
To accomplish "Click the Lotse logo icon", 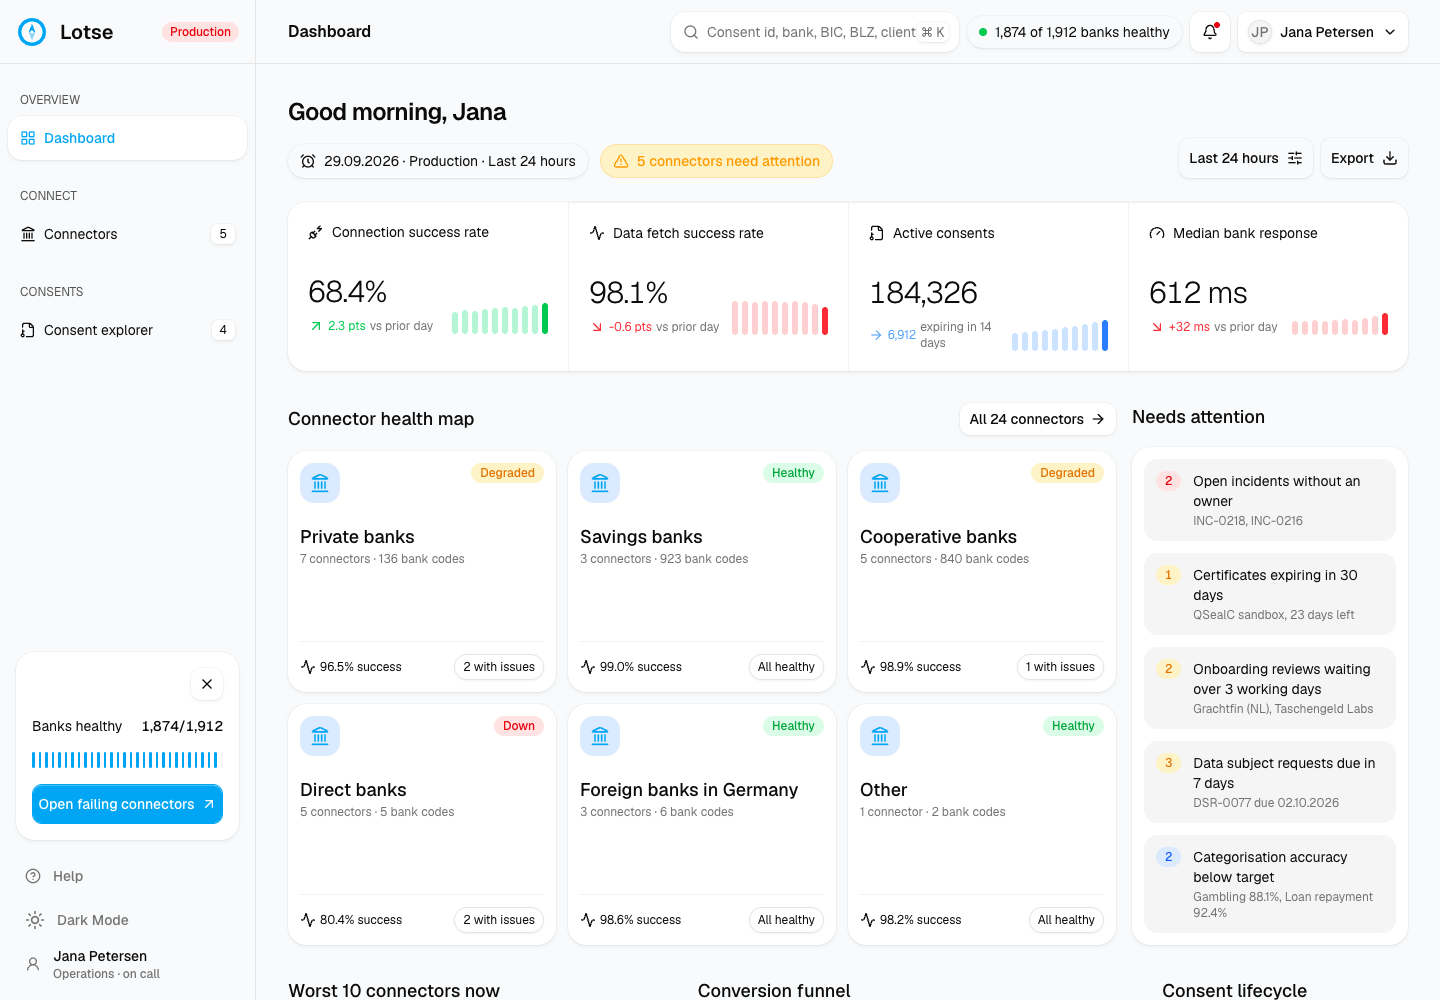I will coord(32,32).
